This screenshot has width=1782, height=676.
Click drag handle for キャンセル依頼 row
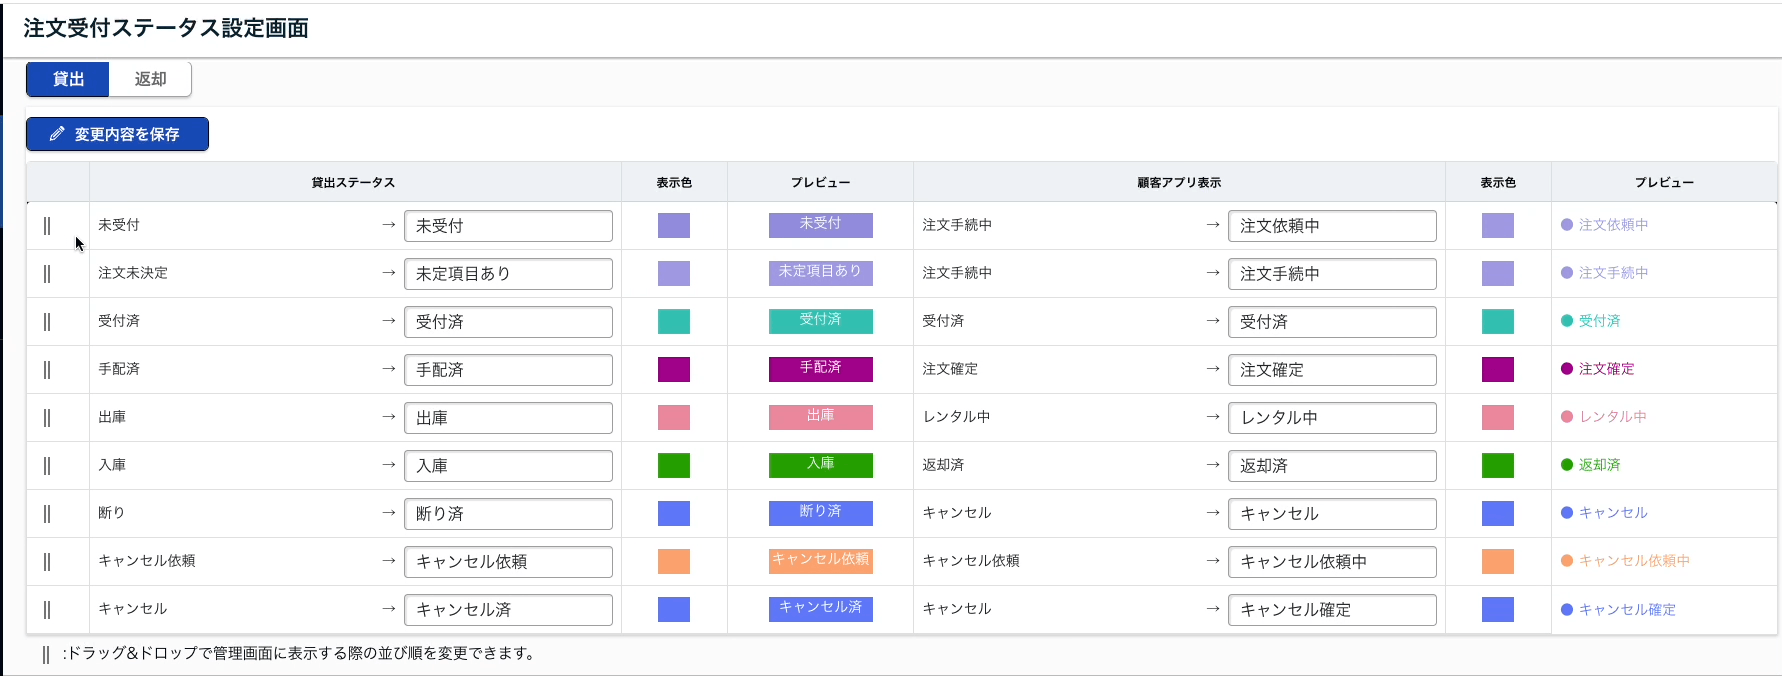tap(47, 562)
